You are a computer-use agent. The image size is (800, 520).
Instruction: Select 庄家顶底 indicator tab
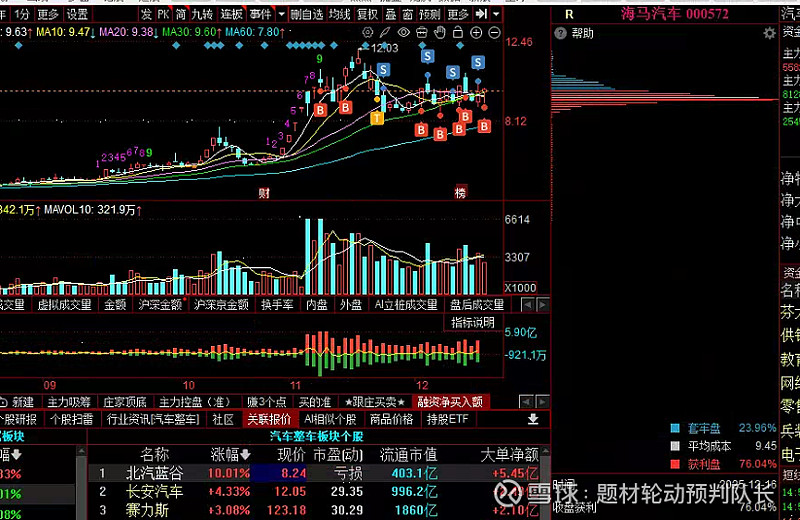point(124,402)
